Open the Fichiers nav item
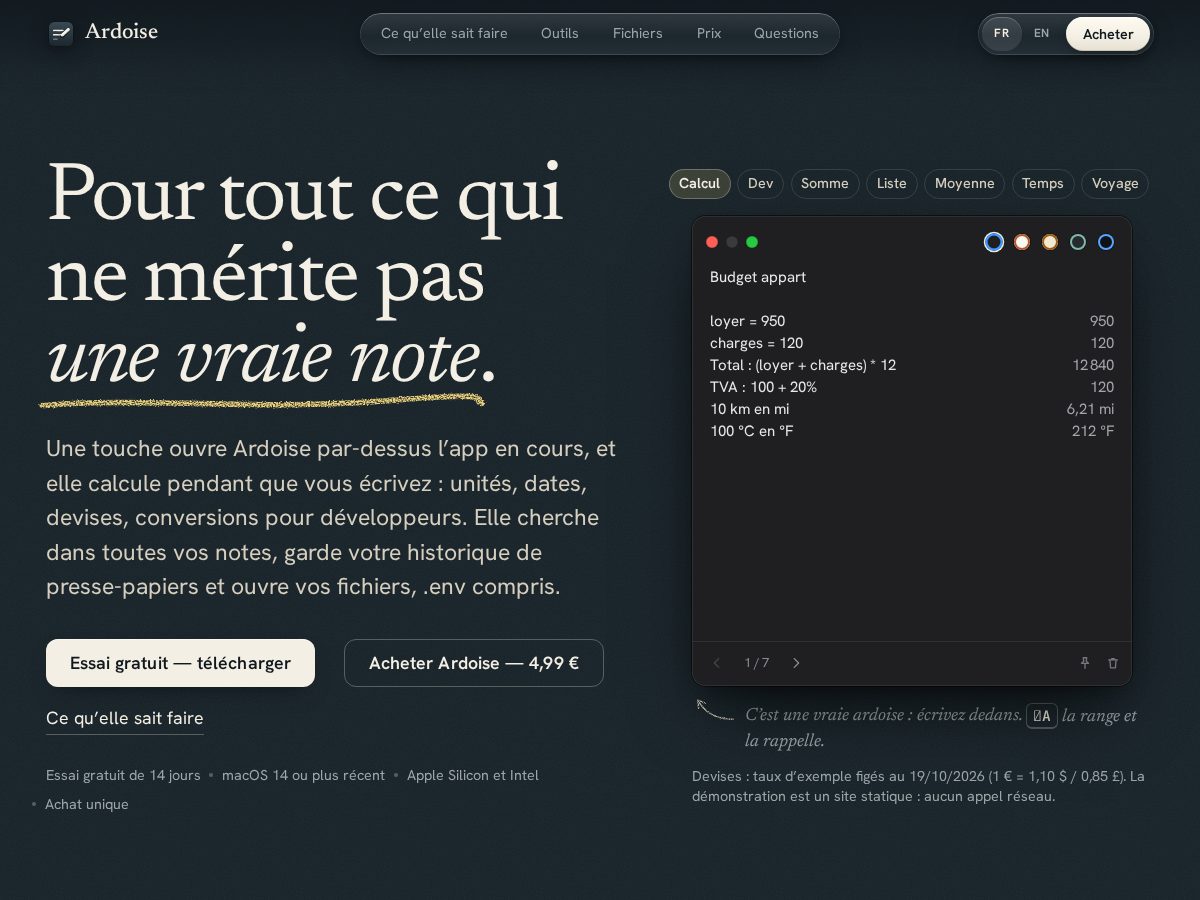Viewport: 1200px width, 900px height. (x=638, y=33)
